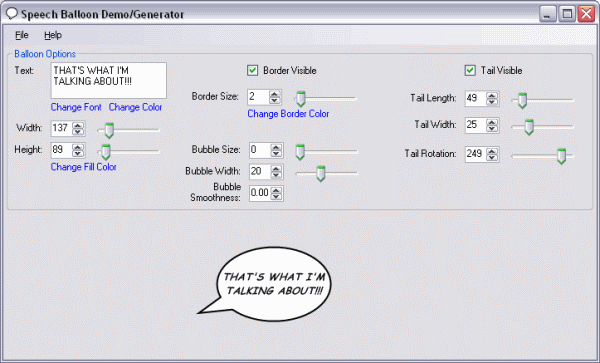
Task: Increase Height with the up spinner arrow
Action: coord(78,147)
